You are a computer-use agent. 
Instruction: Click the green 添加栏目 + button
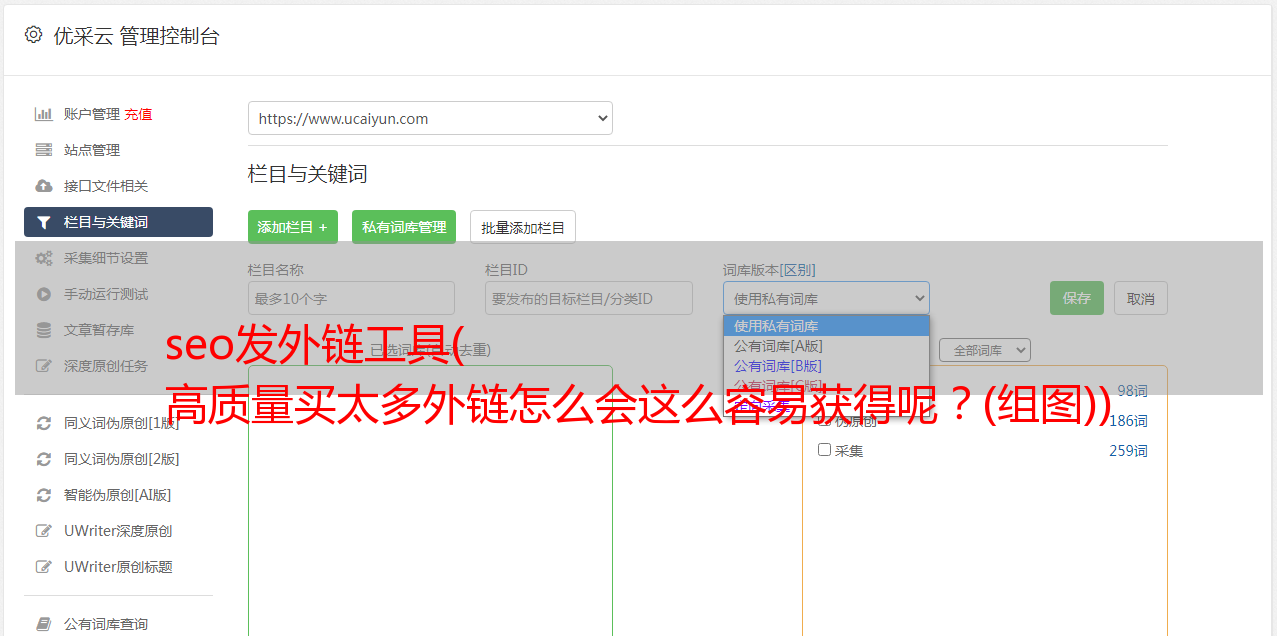coord(293,227)
